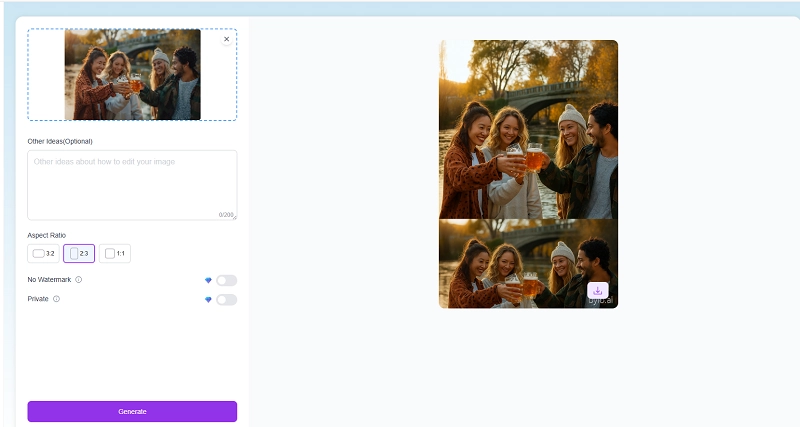Click the diamond premium icon for Private

(x=208, y=299)
